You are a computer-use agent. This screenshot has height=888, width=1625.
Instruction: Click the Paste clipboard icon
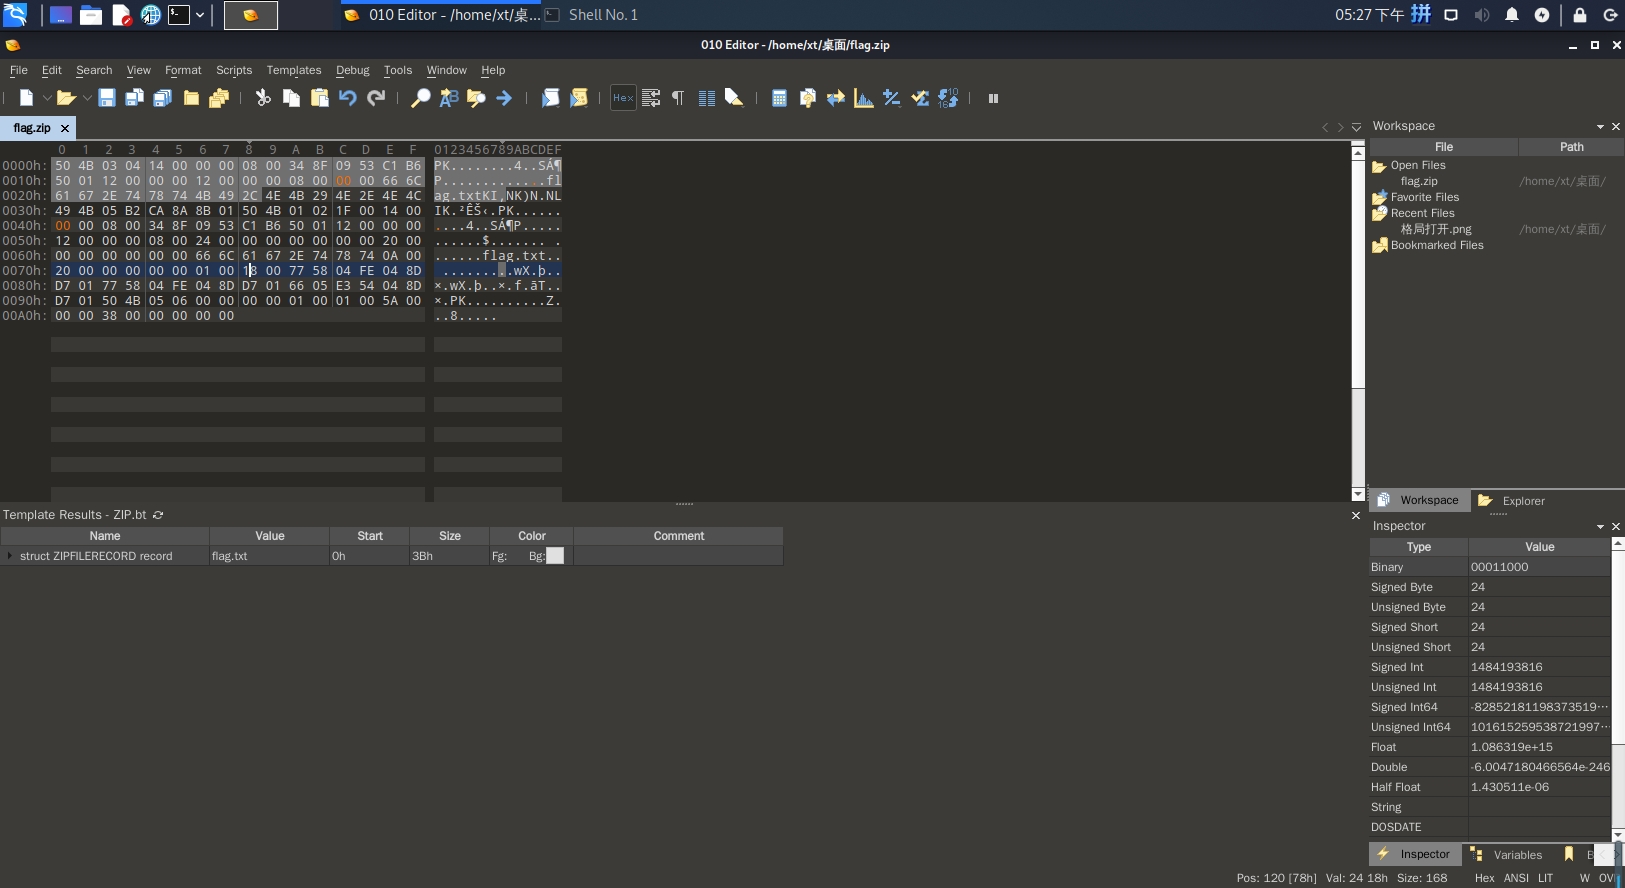point(320,98)
